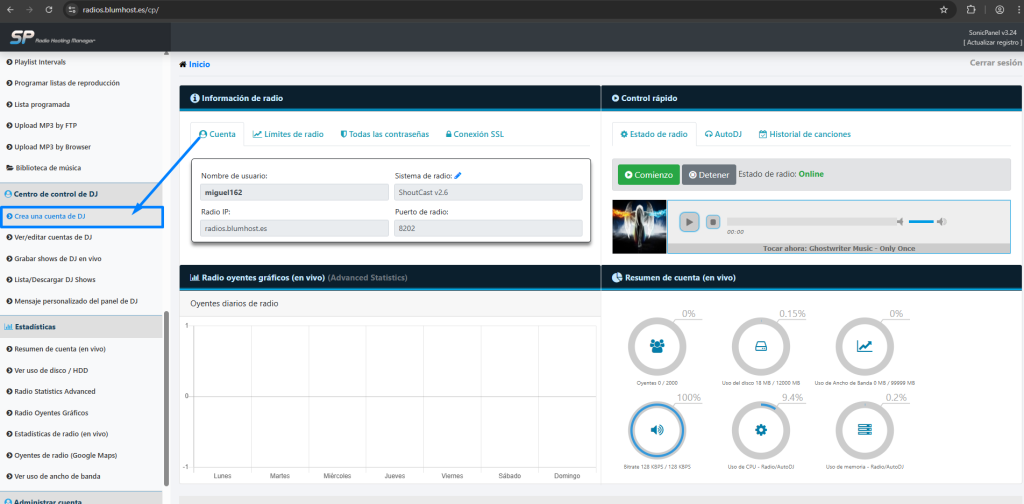Viewport: 1024px width, 504px height.
Task: Click the Cerrar sesión link
Action: 995,63
